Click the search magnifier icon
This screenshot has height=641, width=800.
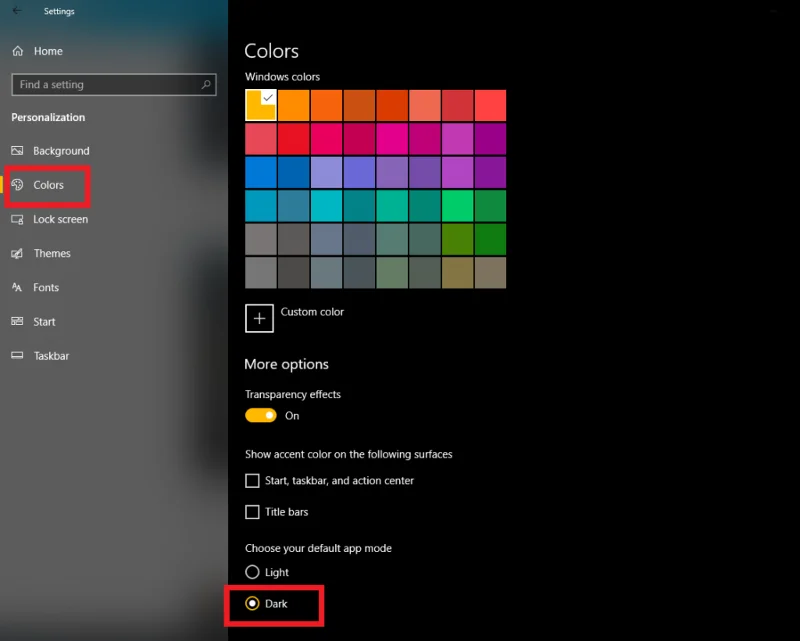coord(206,85)
